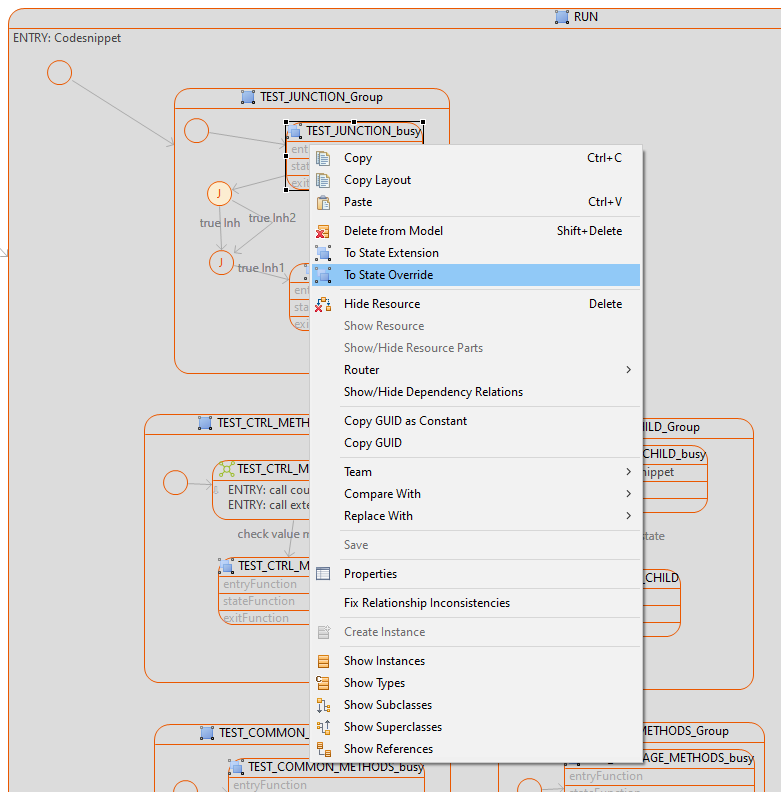
Task: Expand the Team submenu
Action: pyautogui.click(x=628, y=472)
